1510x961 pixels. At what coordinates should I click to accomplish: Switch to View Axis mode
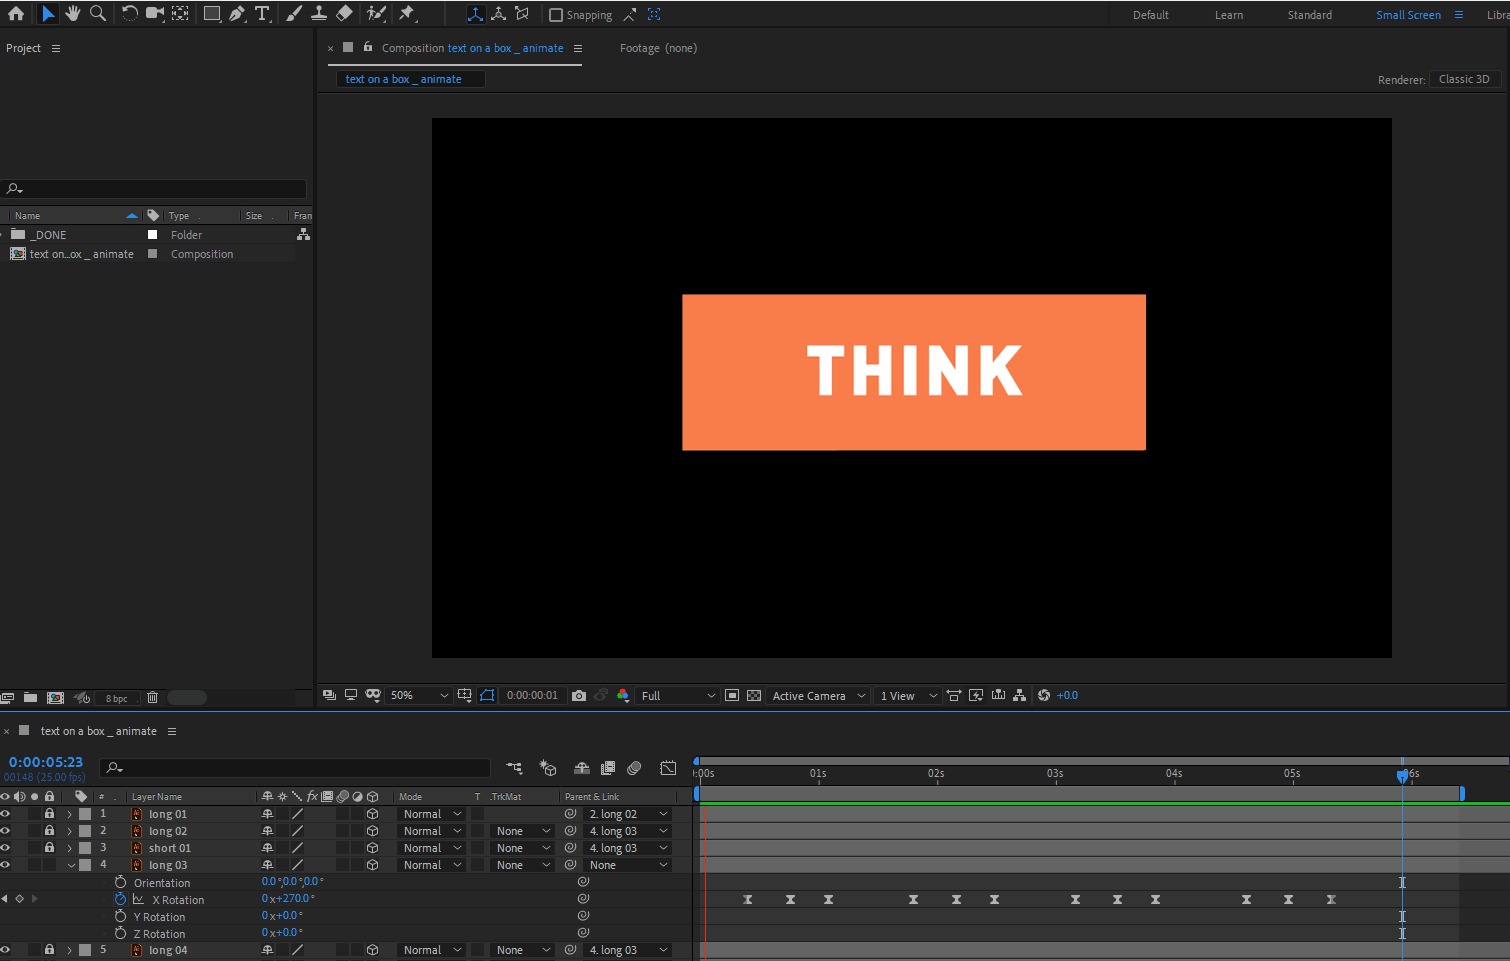(522, 14)
